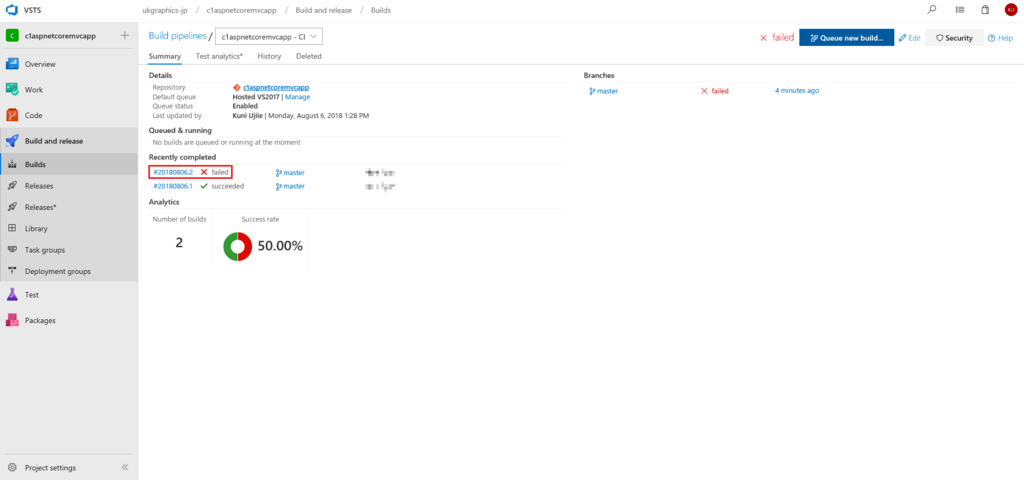Open Project settings gear
The width and height of the screenshot is (1024, 480).
pyautogui.click(x=12, y=468)
